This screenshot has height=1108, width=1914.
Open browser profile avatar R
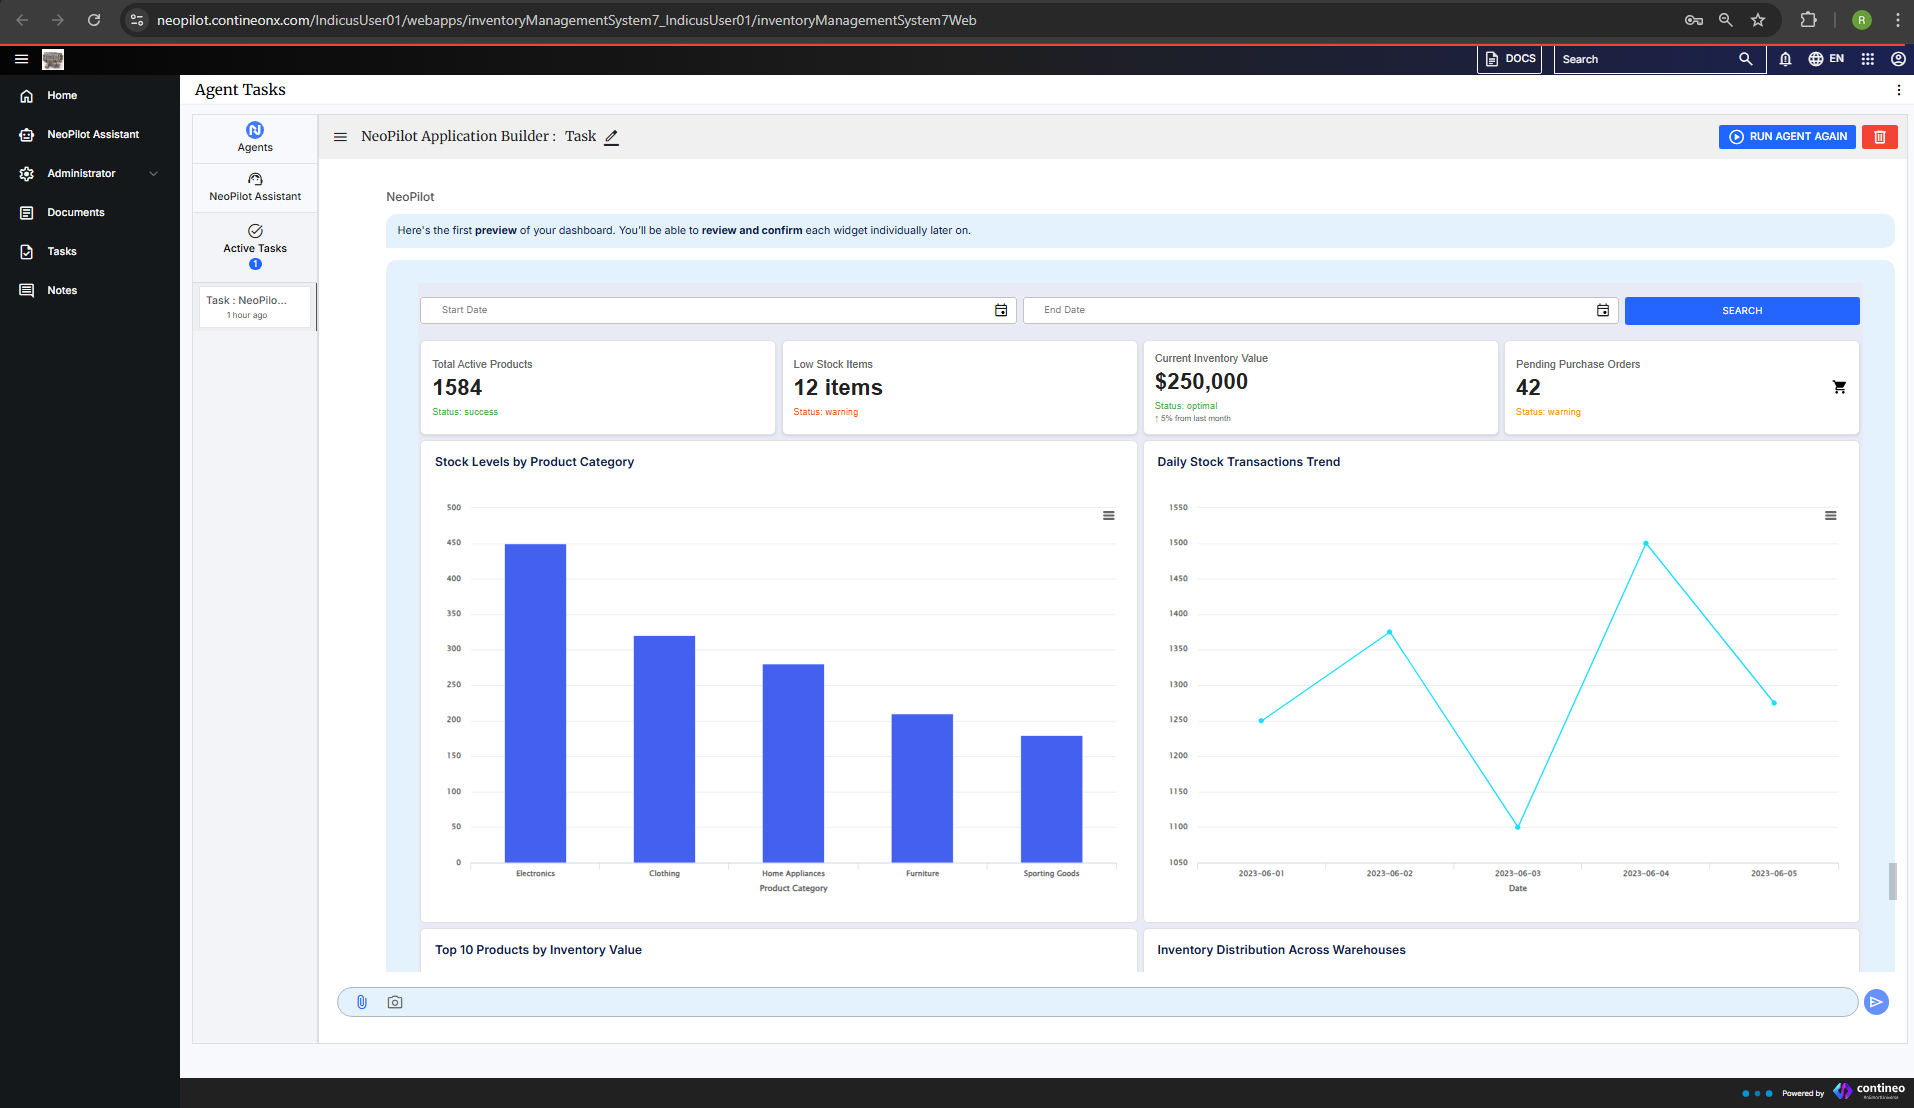tap(1862, 20)
